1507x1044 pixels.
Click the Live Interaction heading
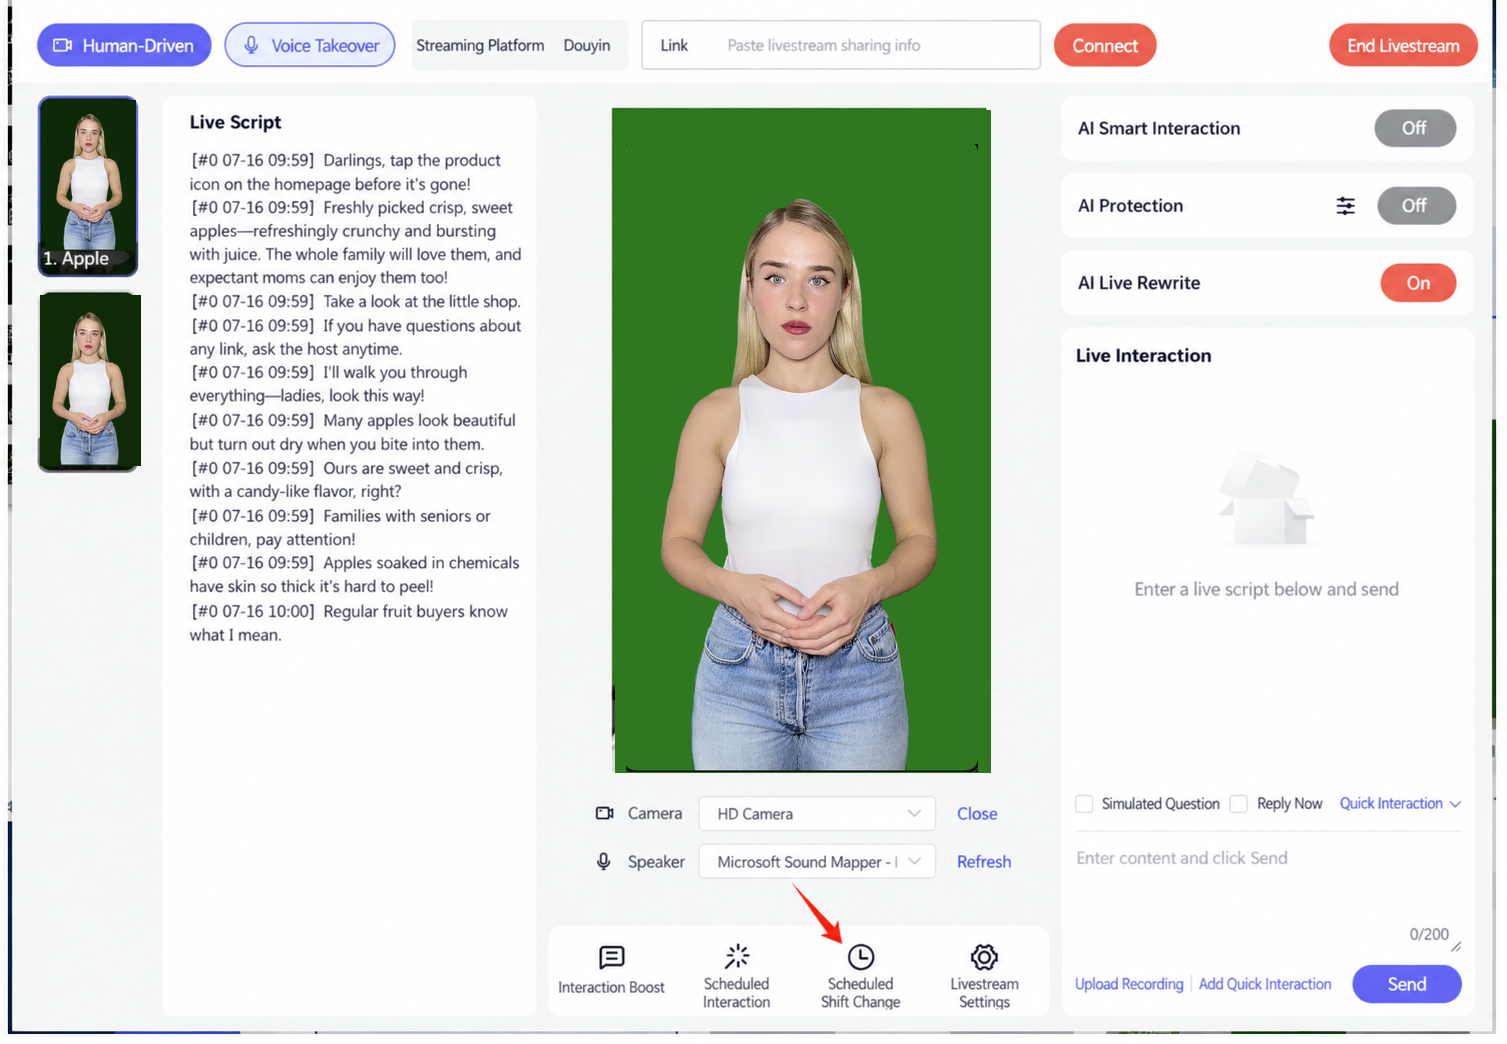click(1143, 355)
